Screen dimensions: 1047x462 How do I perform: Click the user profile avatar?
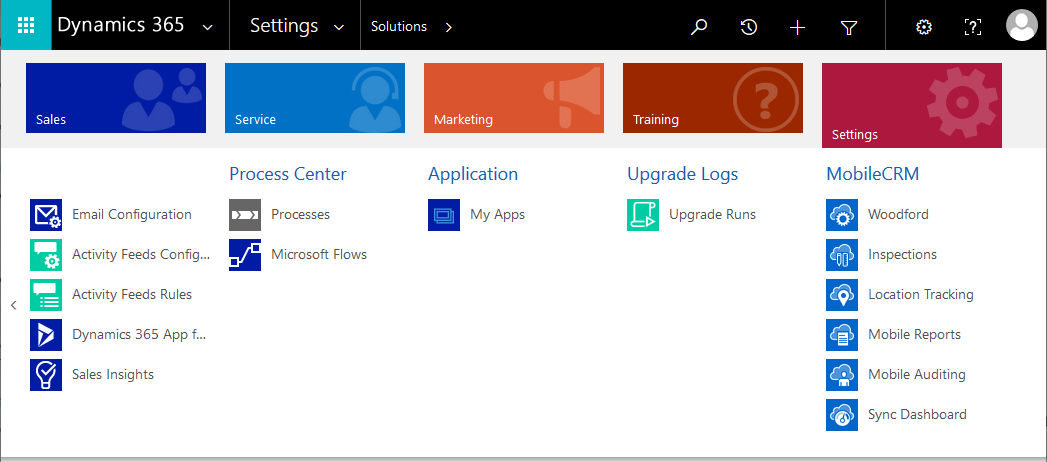(x=1021, y=26)
